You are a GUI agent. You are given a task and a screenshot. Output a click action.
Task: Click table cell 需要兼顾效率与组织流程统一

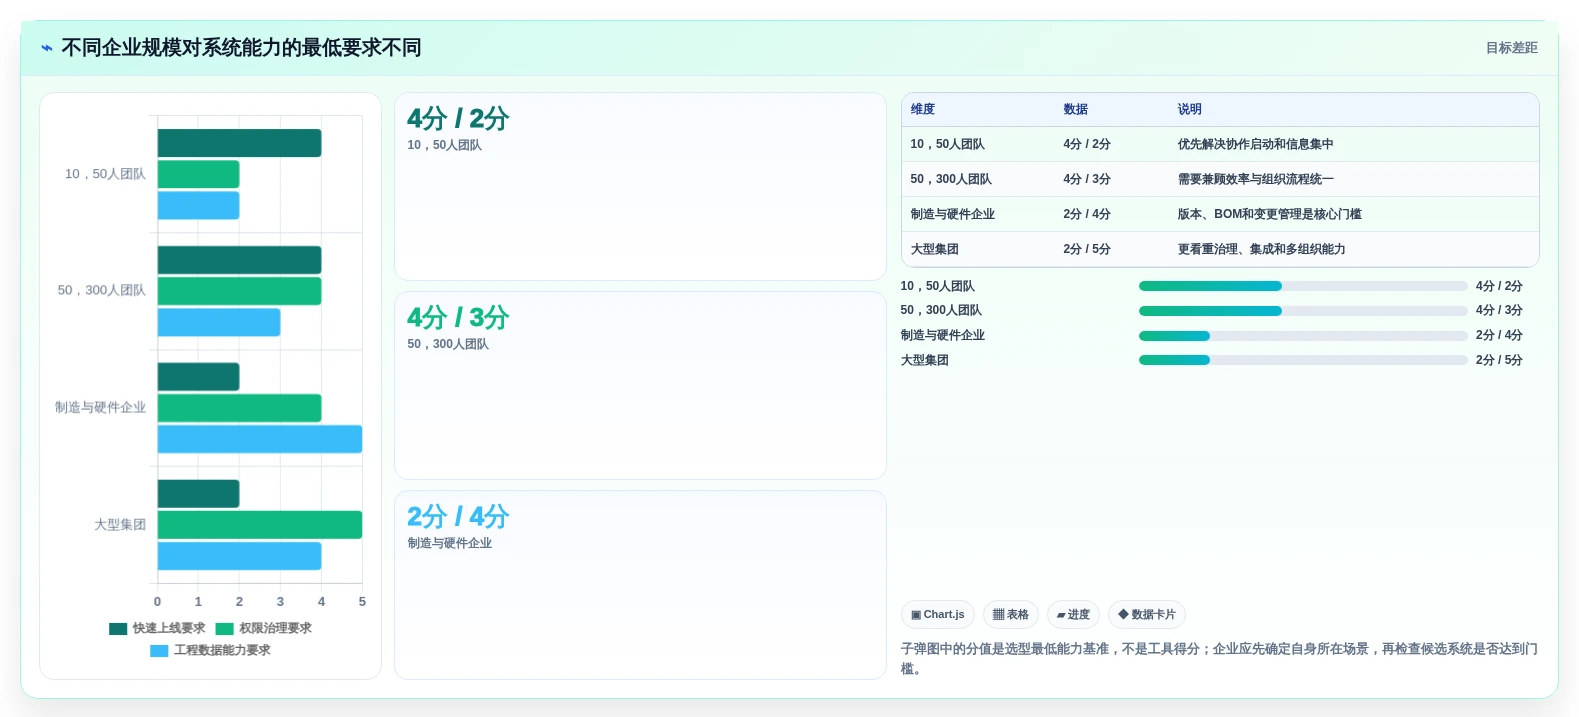pos(1255,180)
